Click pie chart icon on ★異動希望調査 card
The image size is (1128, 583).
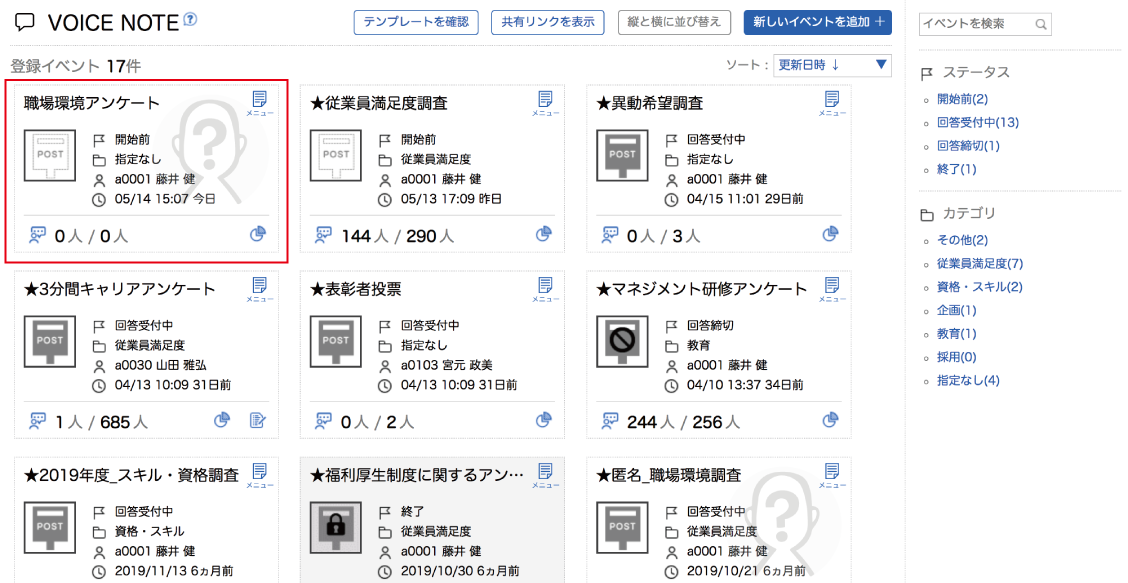pos(830,234)
